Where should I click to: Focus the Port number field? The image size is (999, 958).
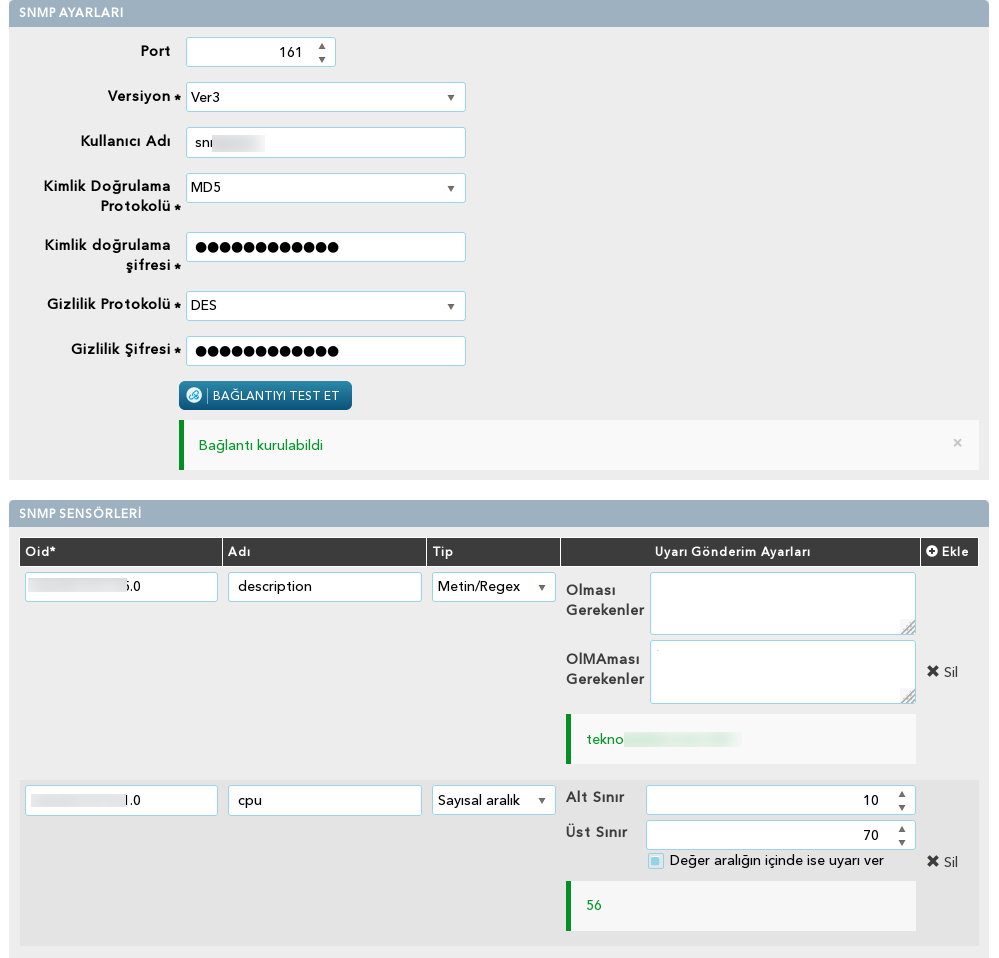pos(261,52)
